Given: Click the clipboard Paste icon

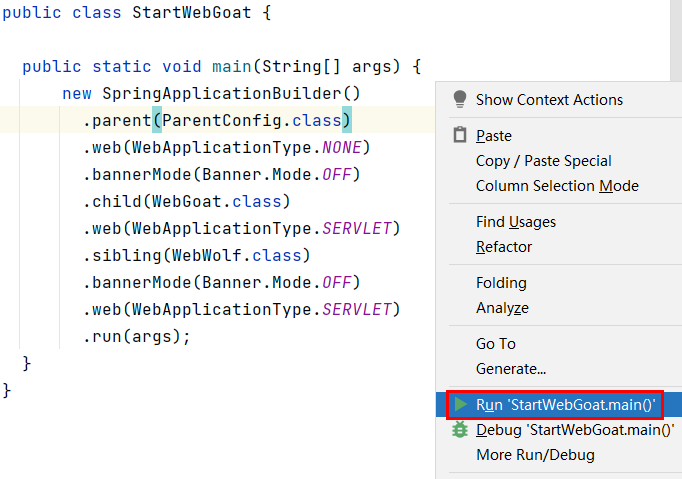Looking at the screenshot, I should 460,135.
